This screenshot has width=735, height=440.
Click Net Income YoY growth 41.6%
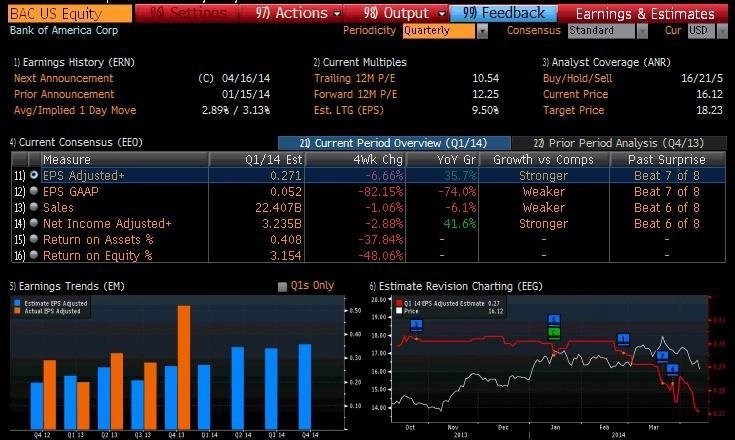[459, 224]
